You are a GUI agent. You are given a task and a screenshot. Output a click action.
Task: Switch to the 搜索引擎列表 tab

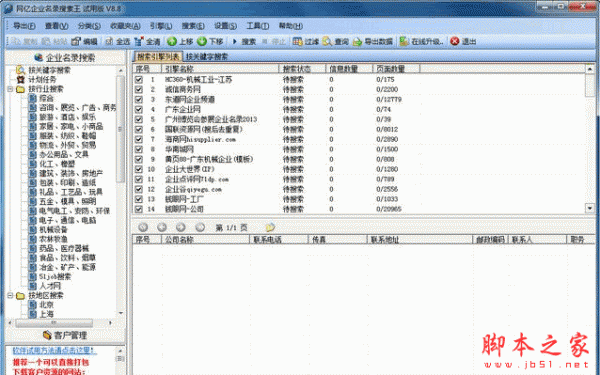click(158, 57)
